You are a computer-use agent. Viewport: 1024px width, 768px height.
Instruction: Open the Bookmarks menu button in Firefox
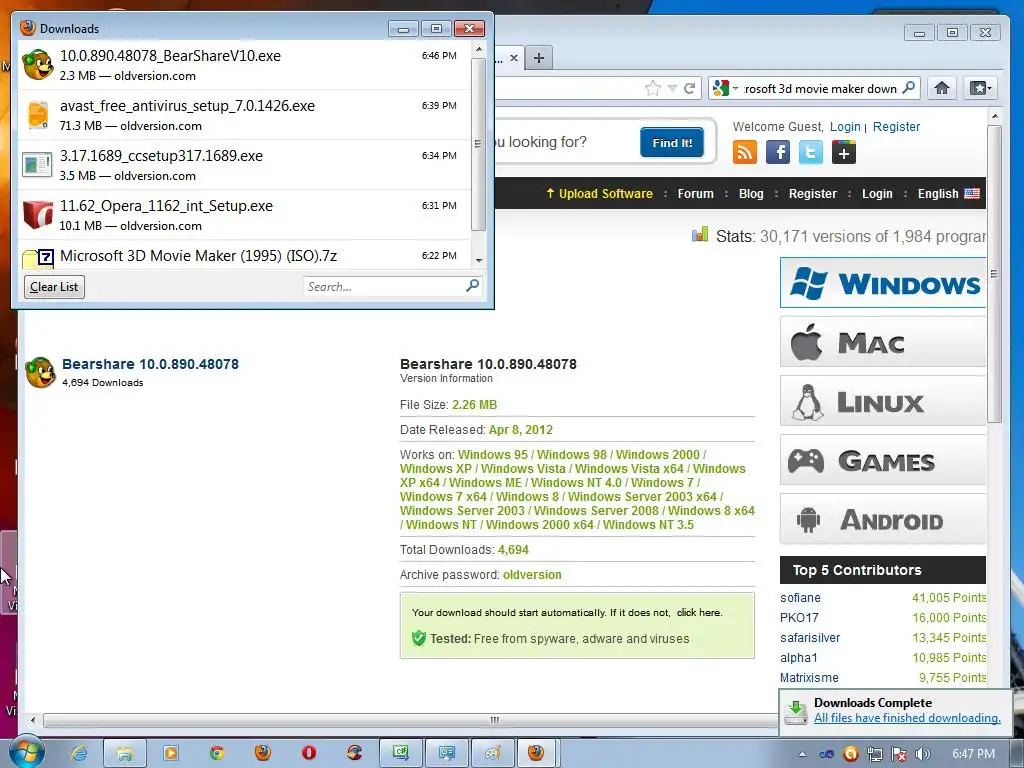pos(980,88)
